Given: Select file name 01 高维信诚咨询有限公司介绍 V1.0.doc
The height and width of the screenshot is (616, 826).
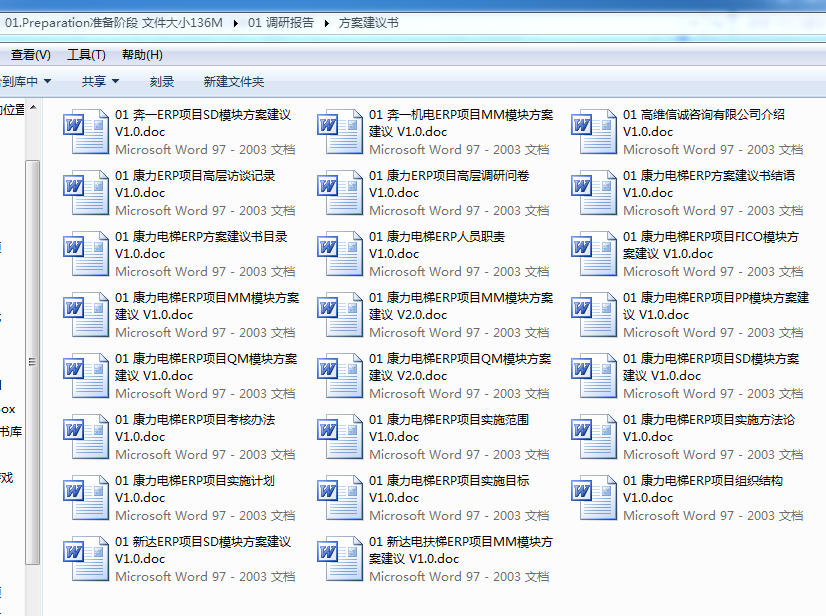Looking at the screenshot, I should 704,123.
